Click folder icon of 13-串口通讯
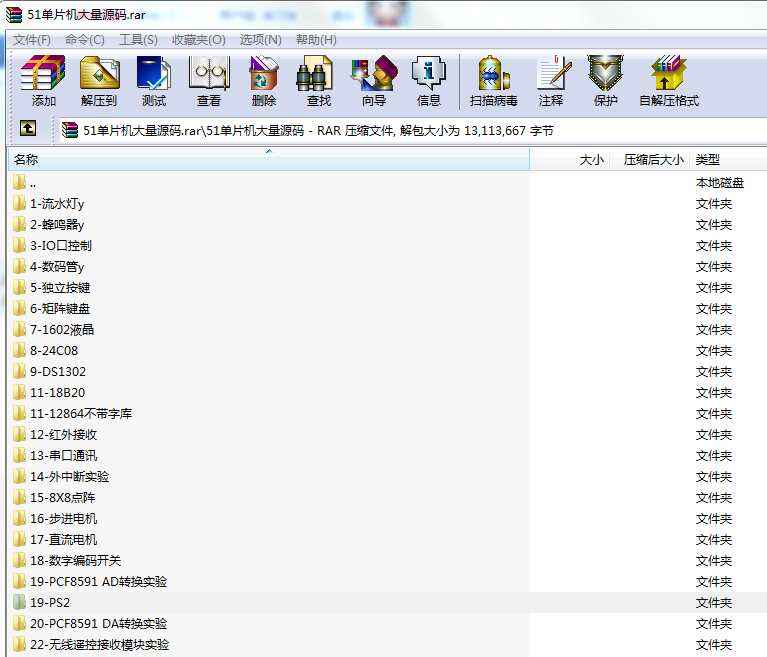This screenshot has height=657, width=767. [x=19, y=455]
